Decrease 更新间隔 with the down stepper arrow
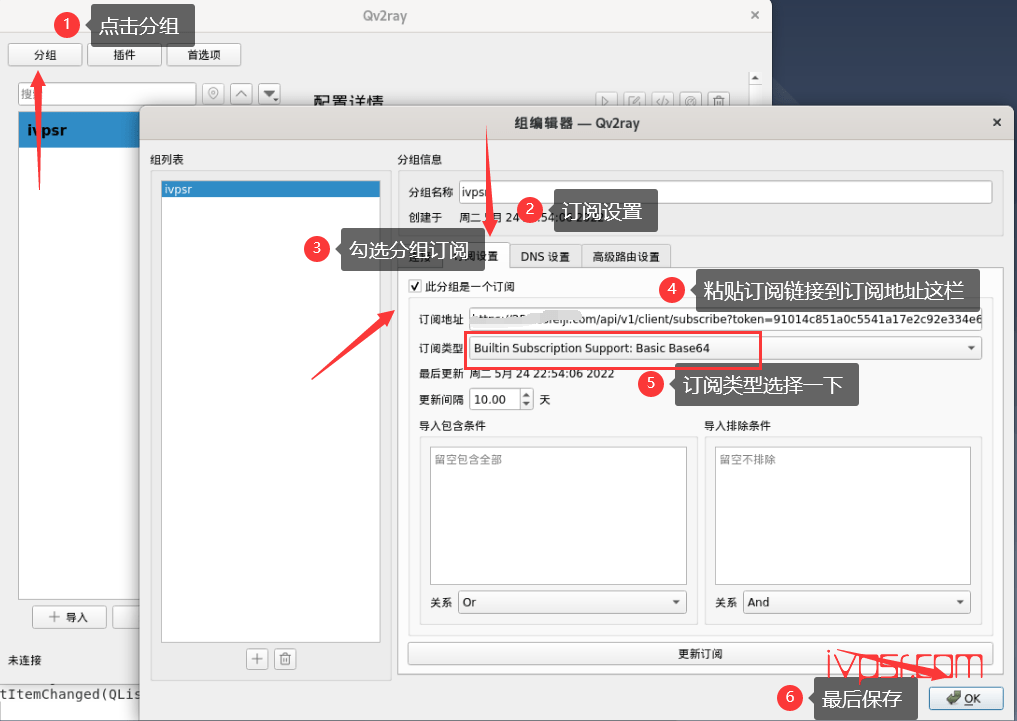The height and width of the screenshot is (721, 1017). (527, 405)
